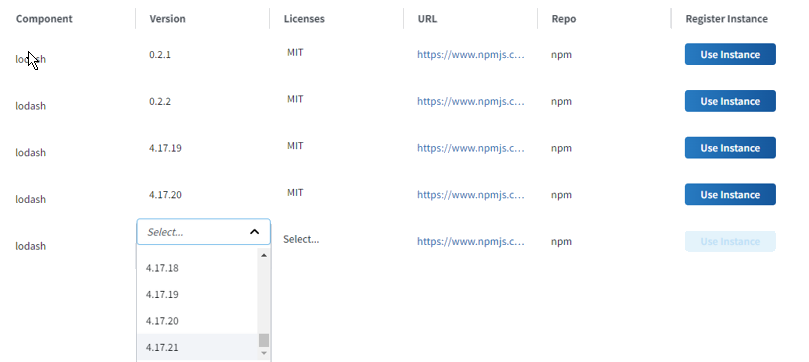The height and width of the screenshot is (362, 809).
Task: Click the Repo column header
Action: pyautogui.click(x=563, y=19)
